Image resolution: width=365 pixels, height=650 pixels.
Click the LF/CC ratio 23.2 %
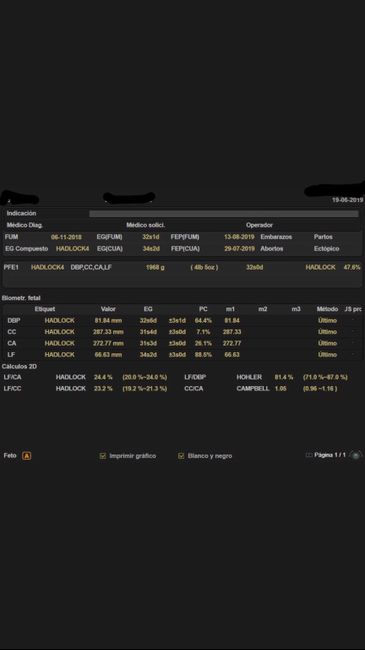pyautogui.click(x=103, y=388)
